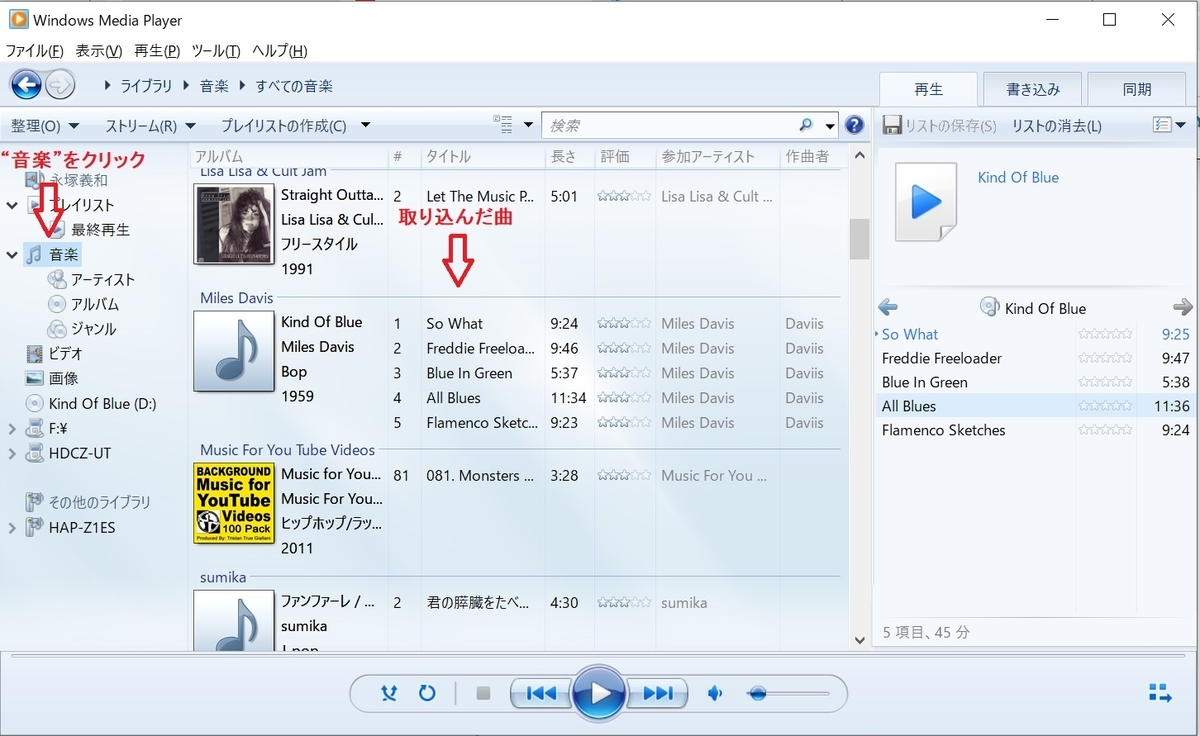Select ビデオ in the navigation tree
The image size is (1200, 736).
tap(65, 354)
